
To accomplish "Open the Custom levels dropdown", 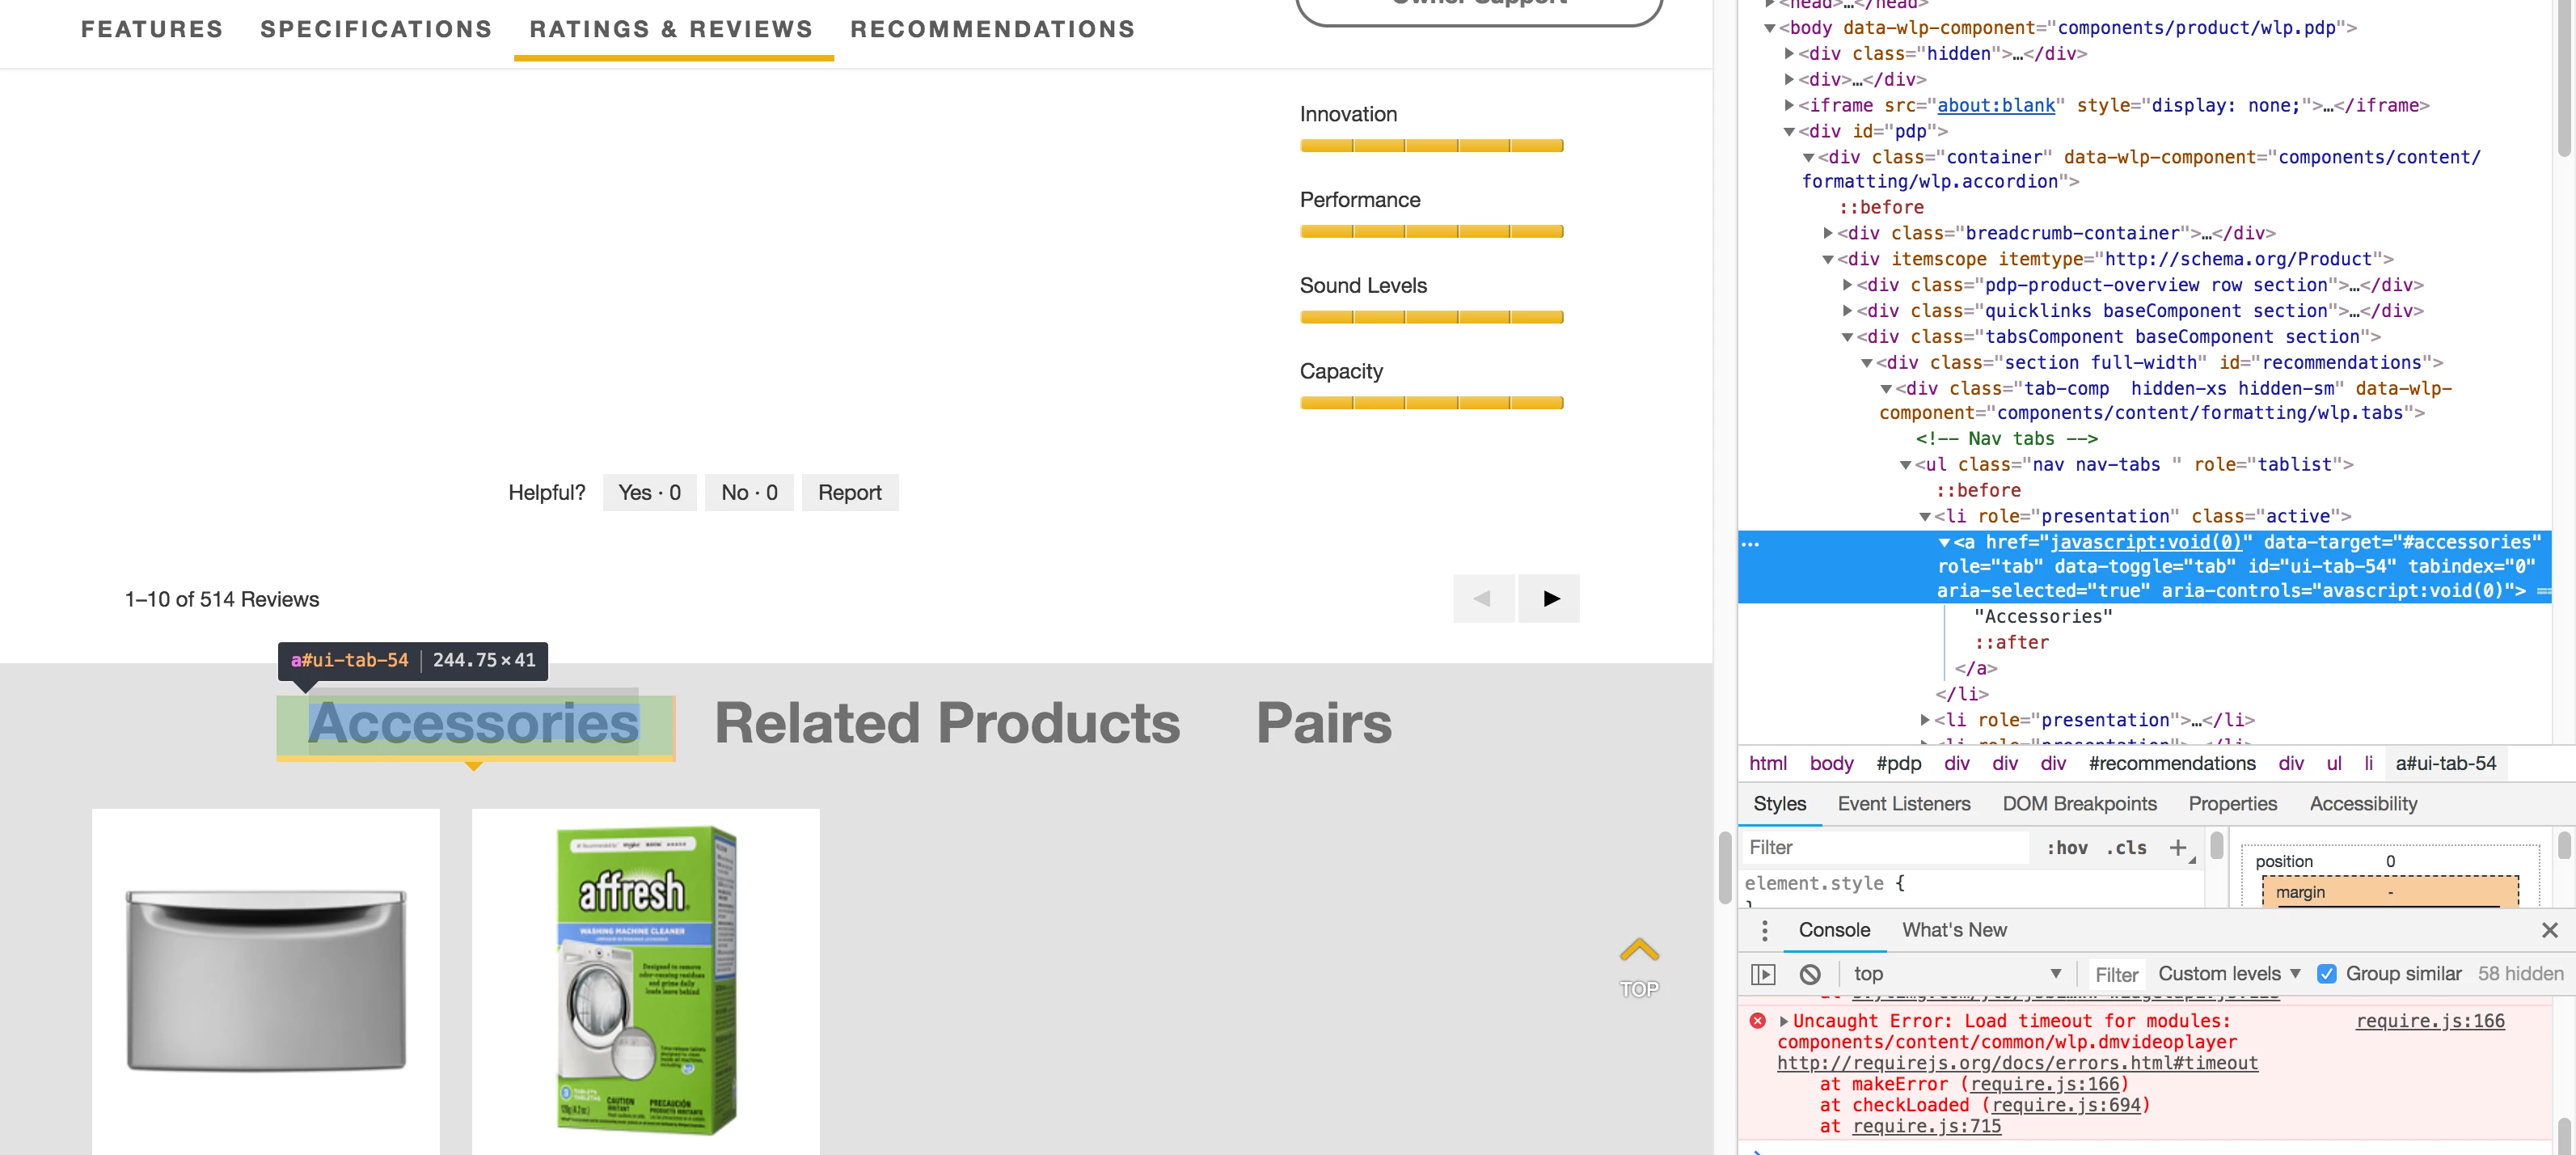I will 2229,974.
